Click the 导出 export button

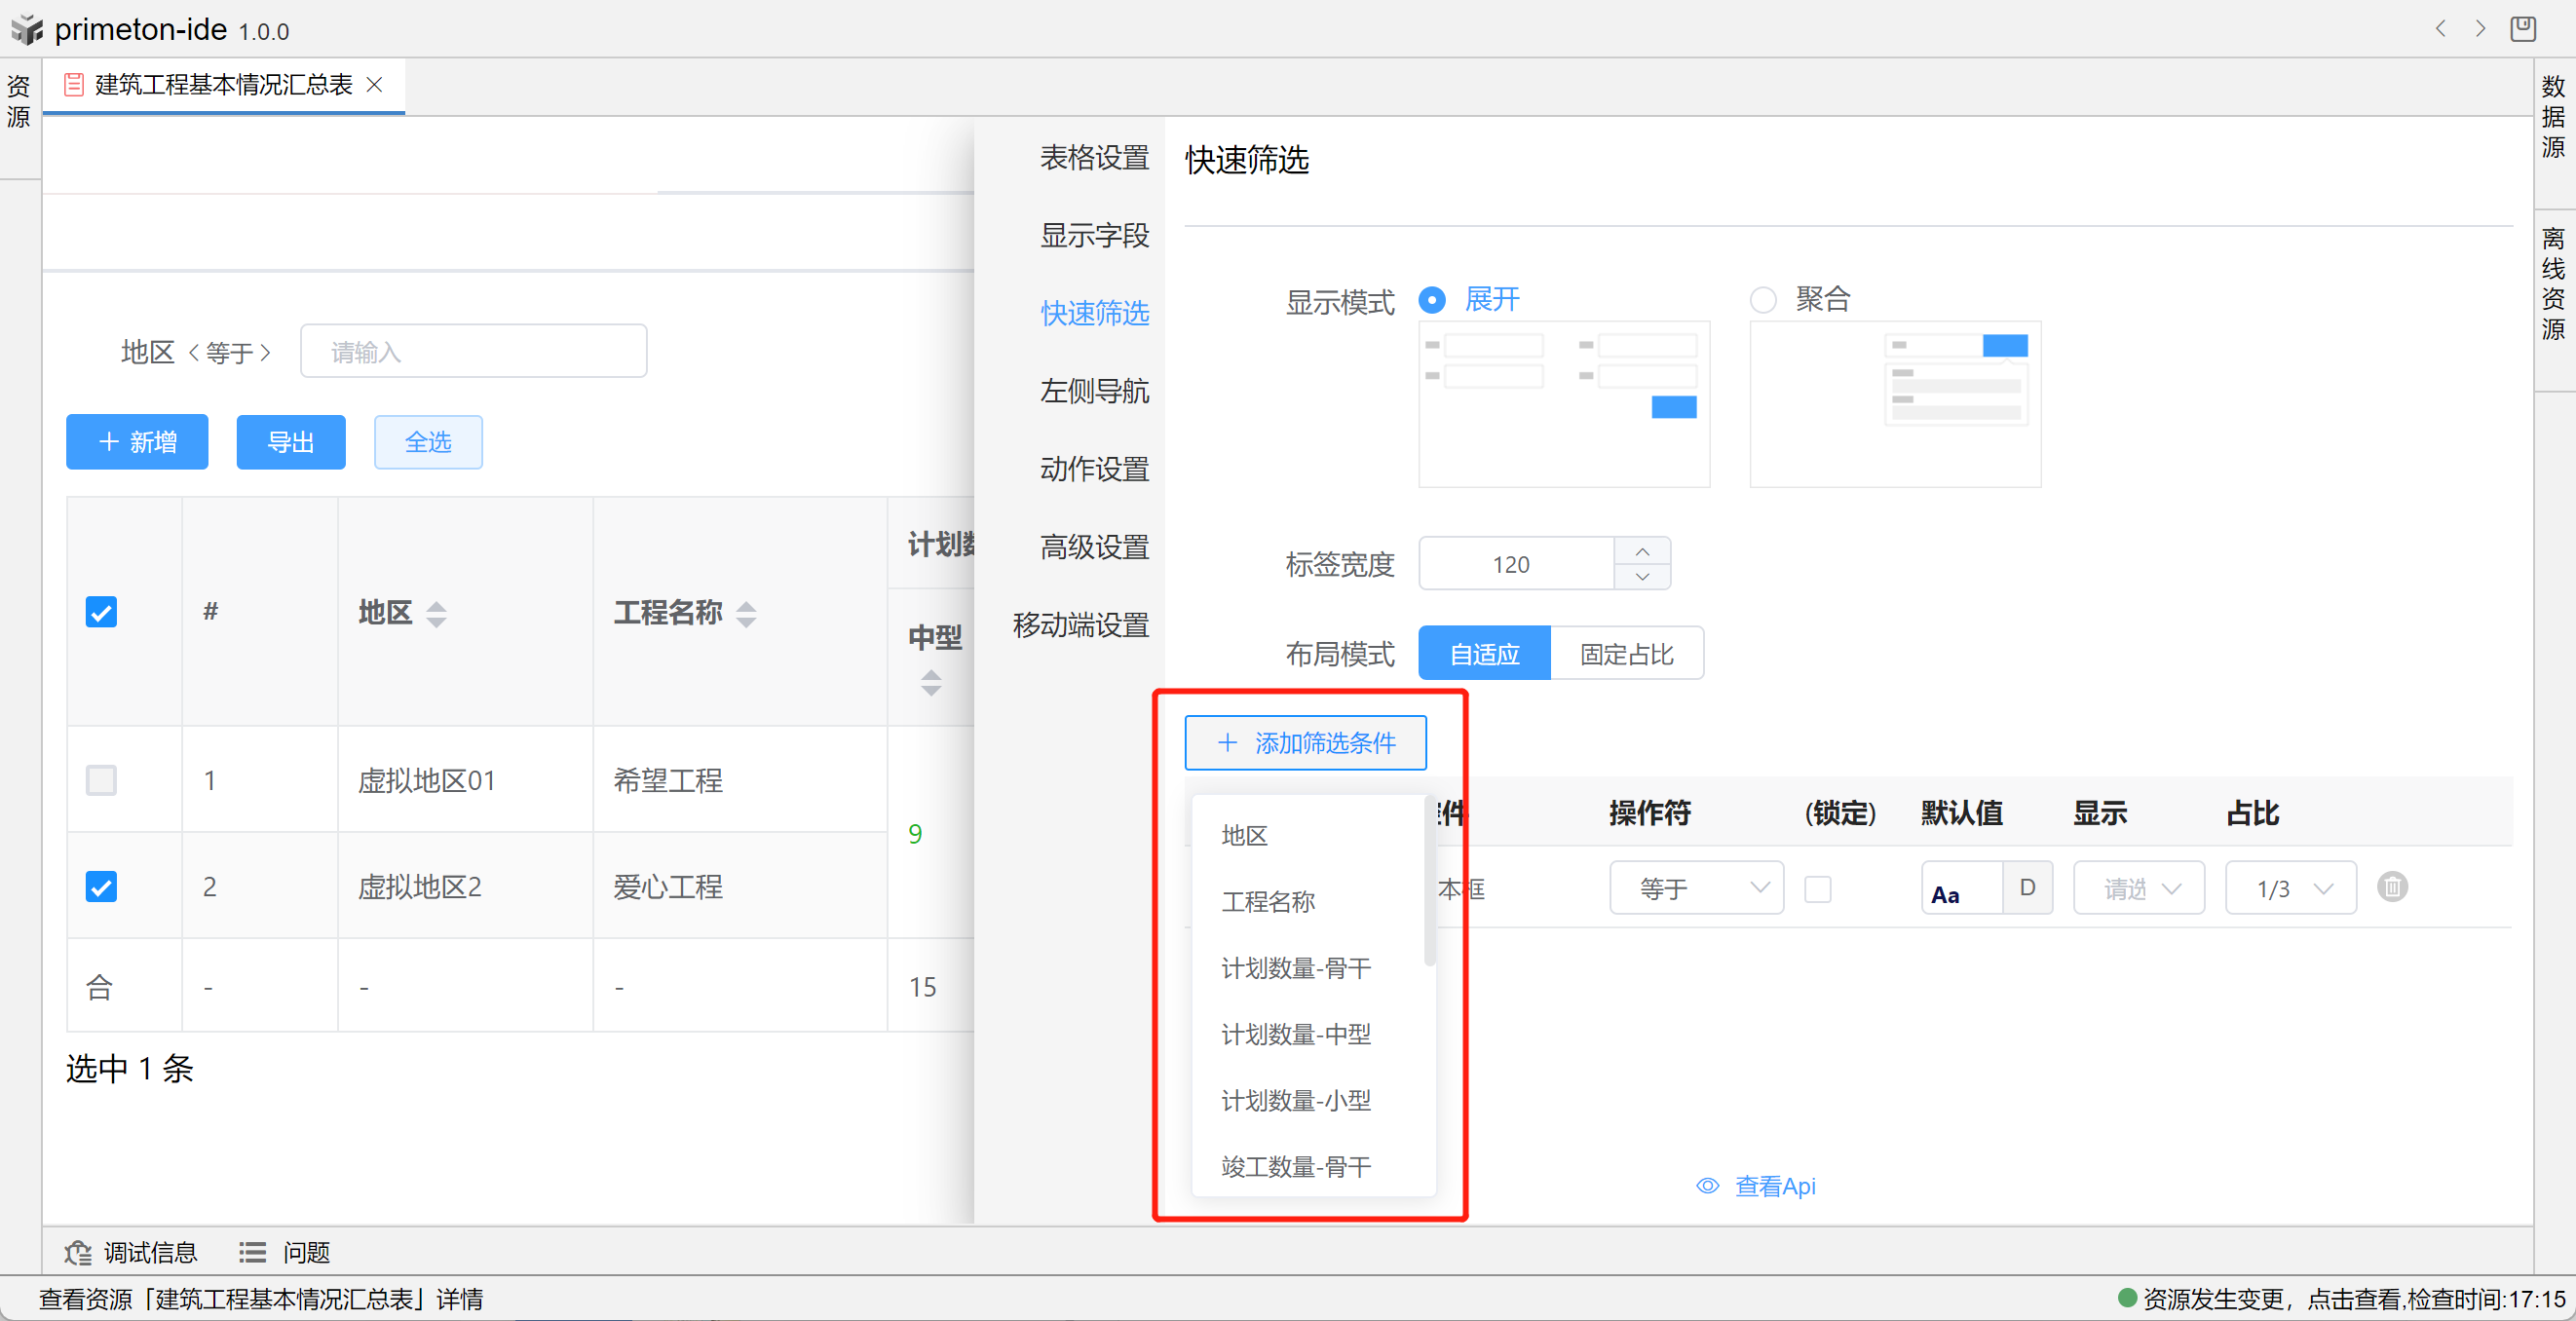click(290, 442)
